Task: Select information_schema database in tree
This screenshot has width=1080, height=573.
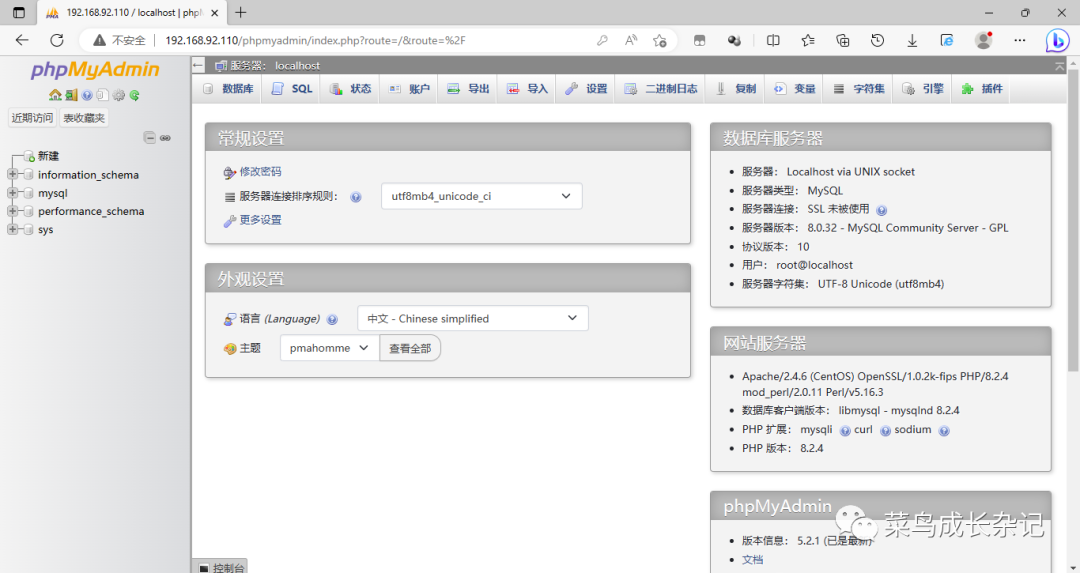Action: click(x=88, y=175)
